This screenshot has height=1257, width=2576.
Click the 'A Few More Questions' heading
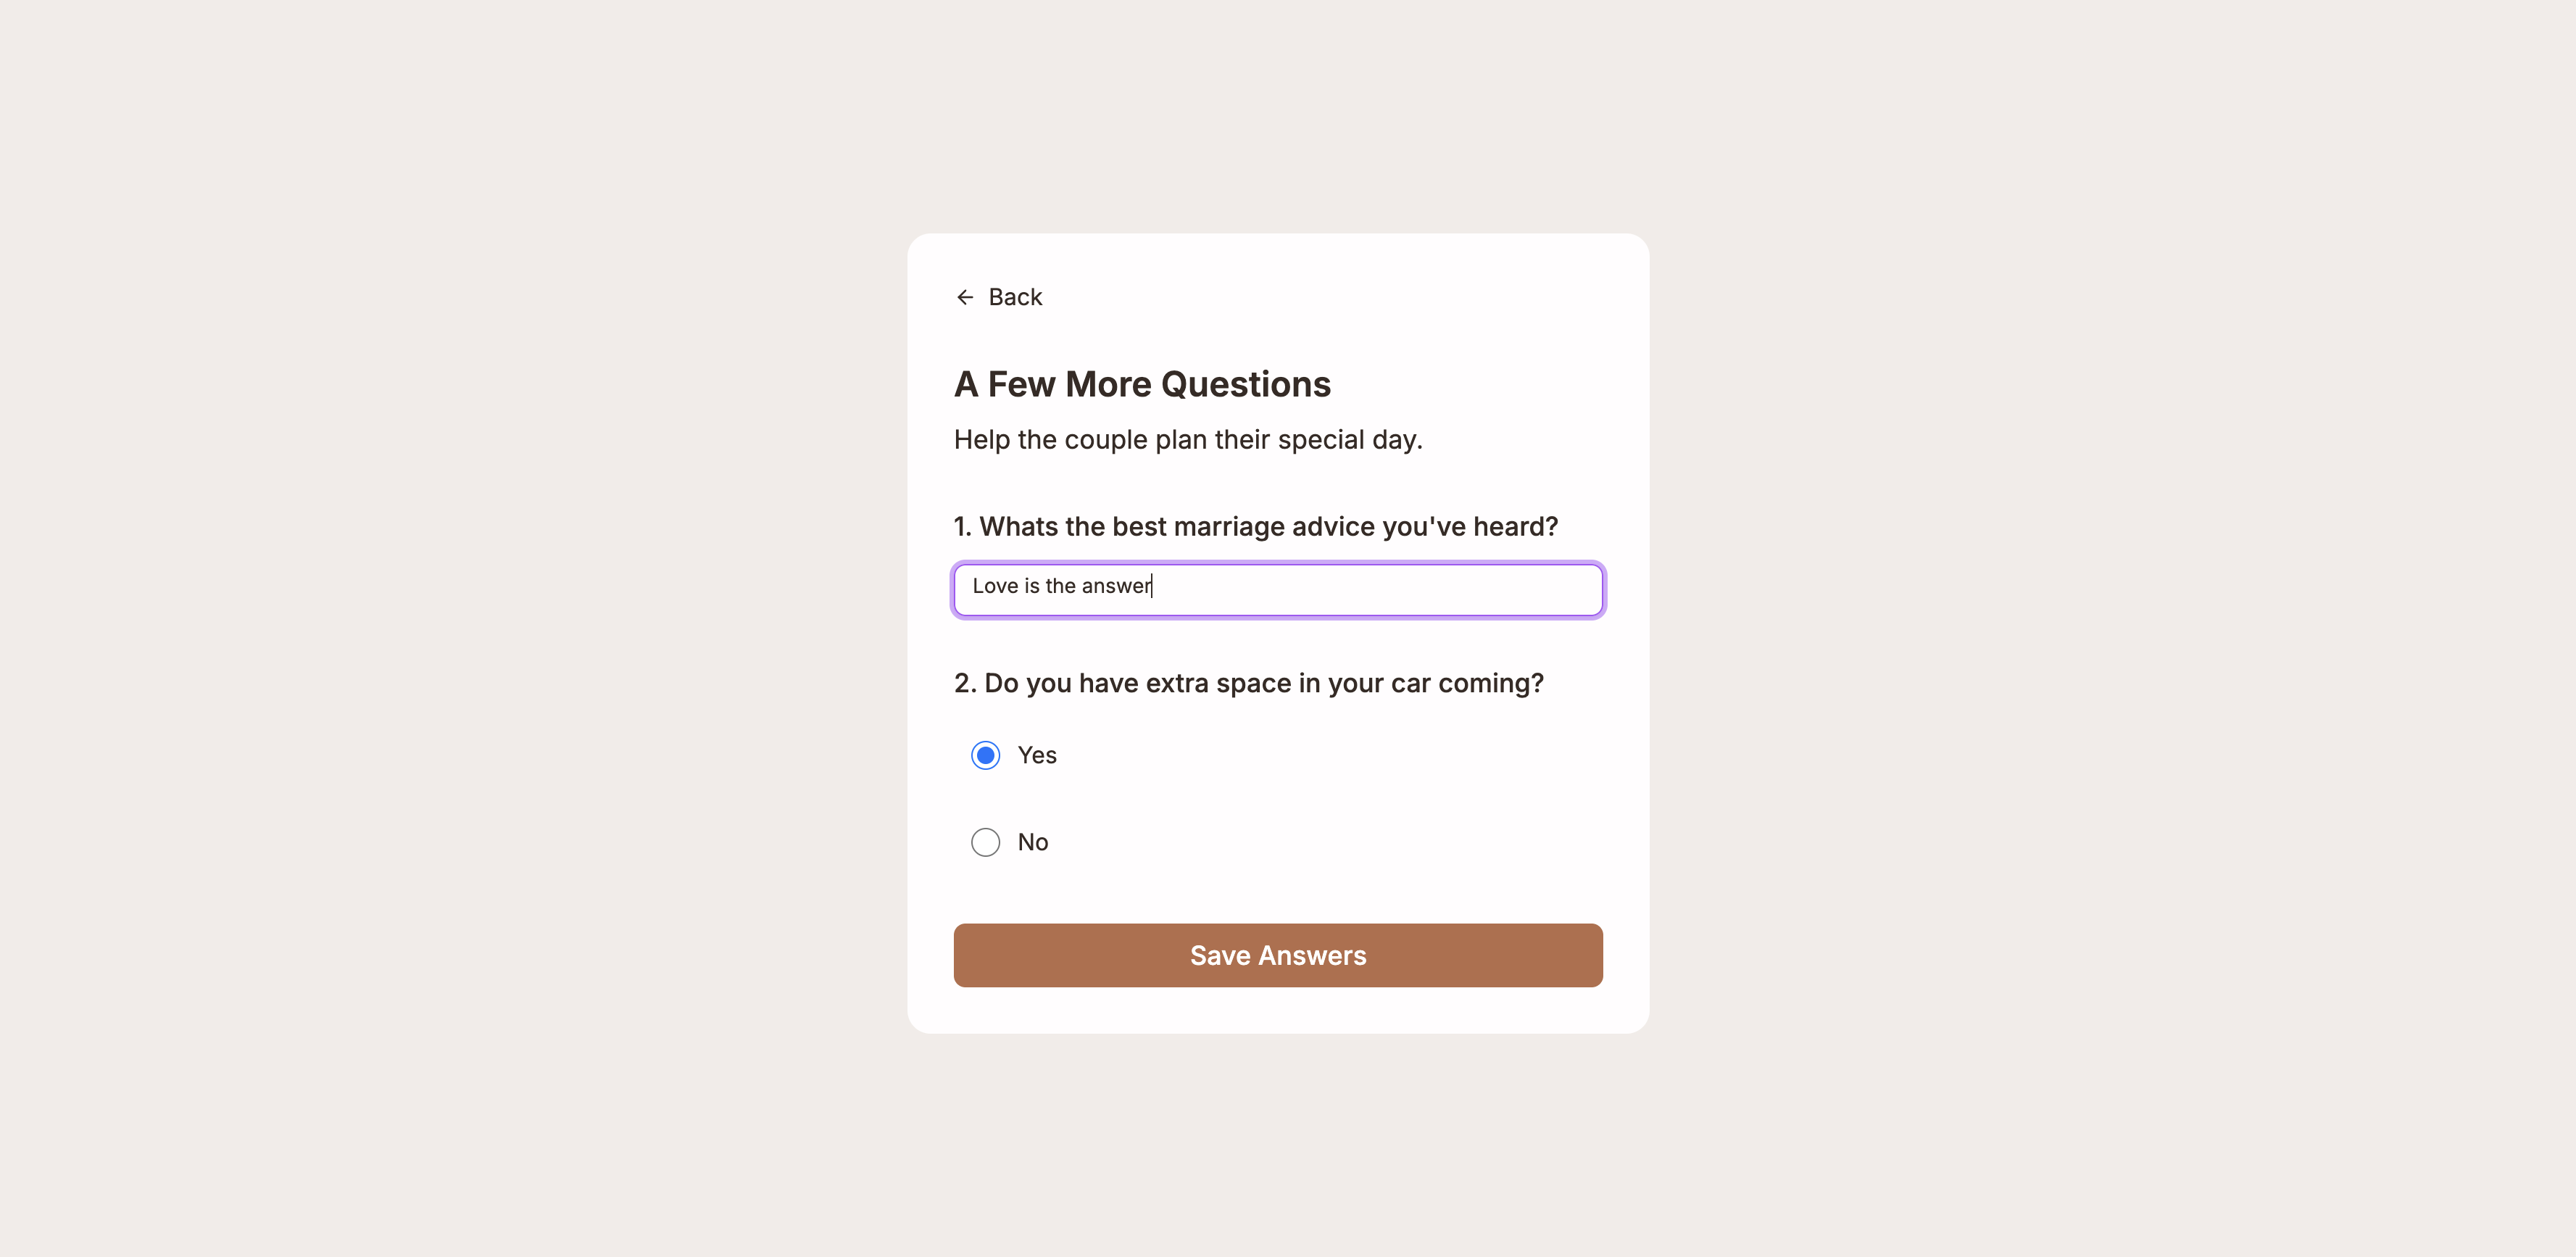click(1142, 383)
